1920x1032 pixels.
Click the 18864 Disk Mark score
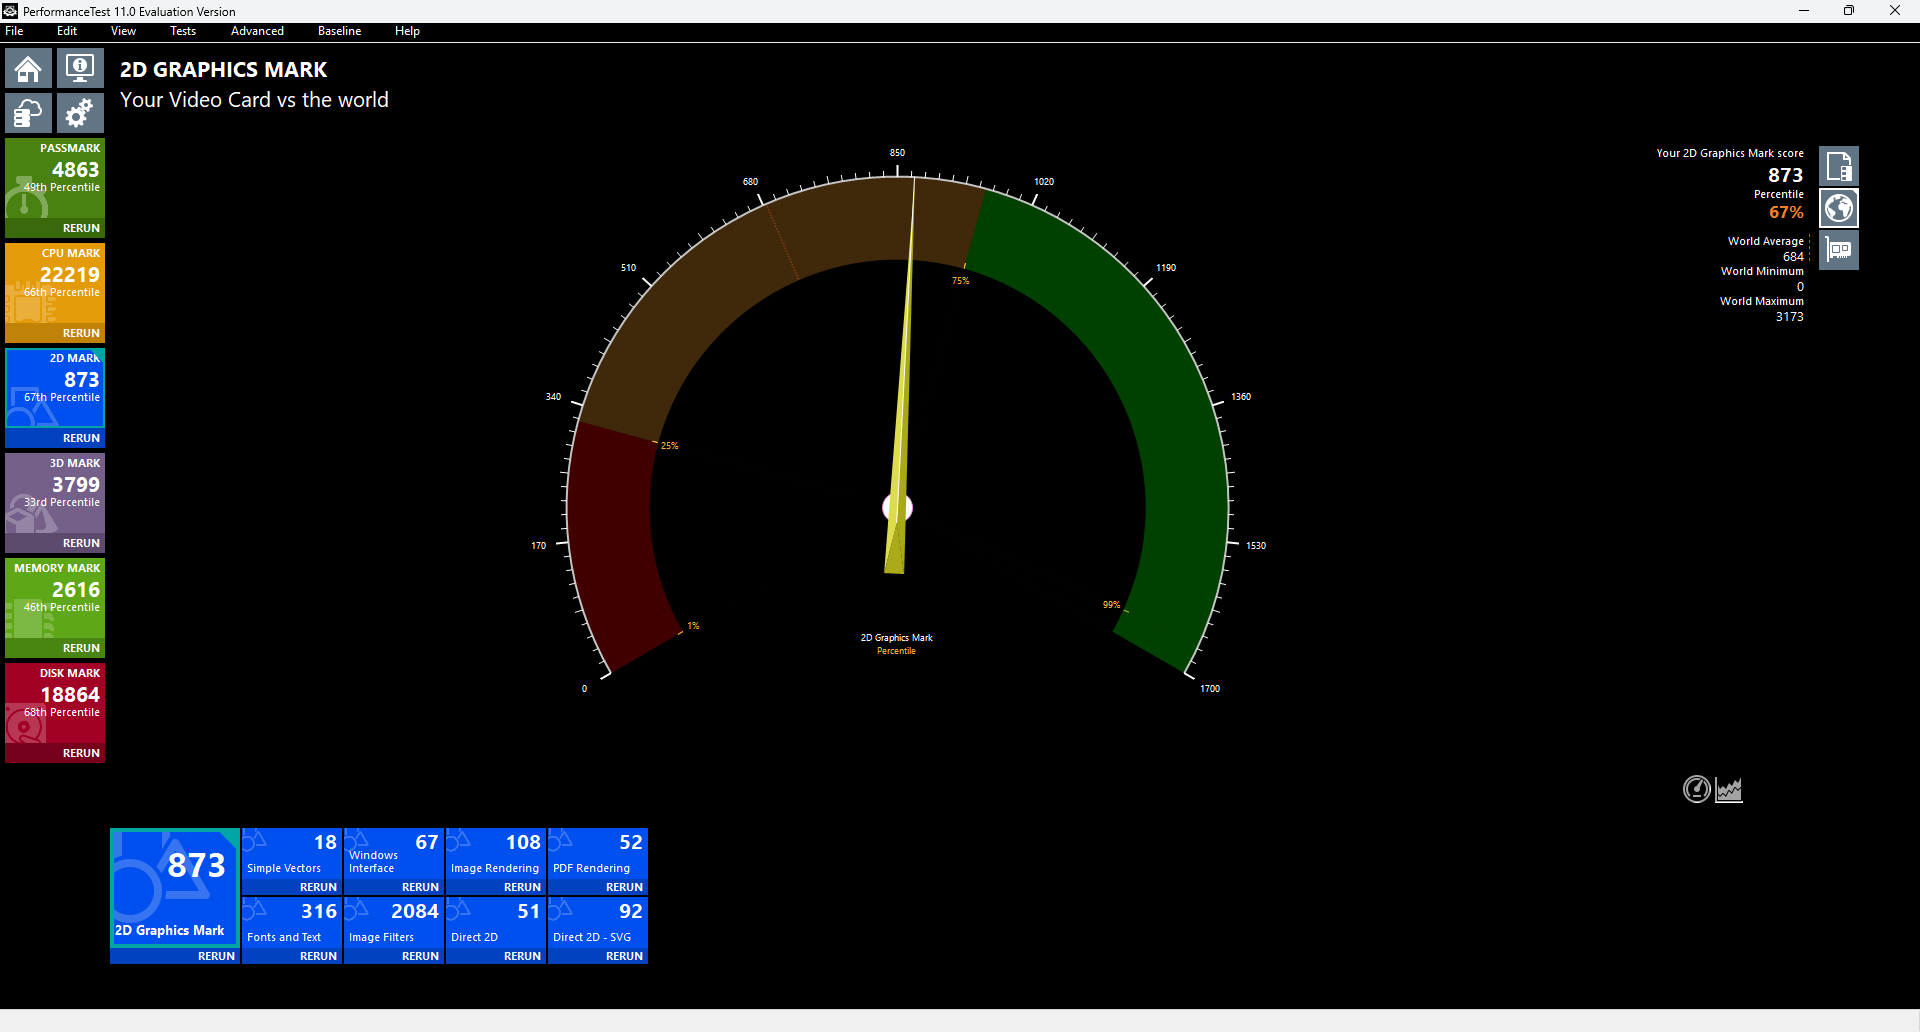(70, 694)
